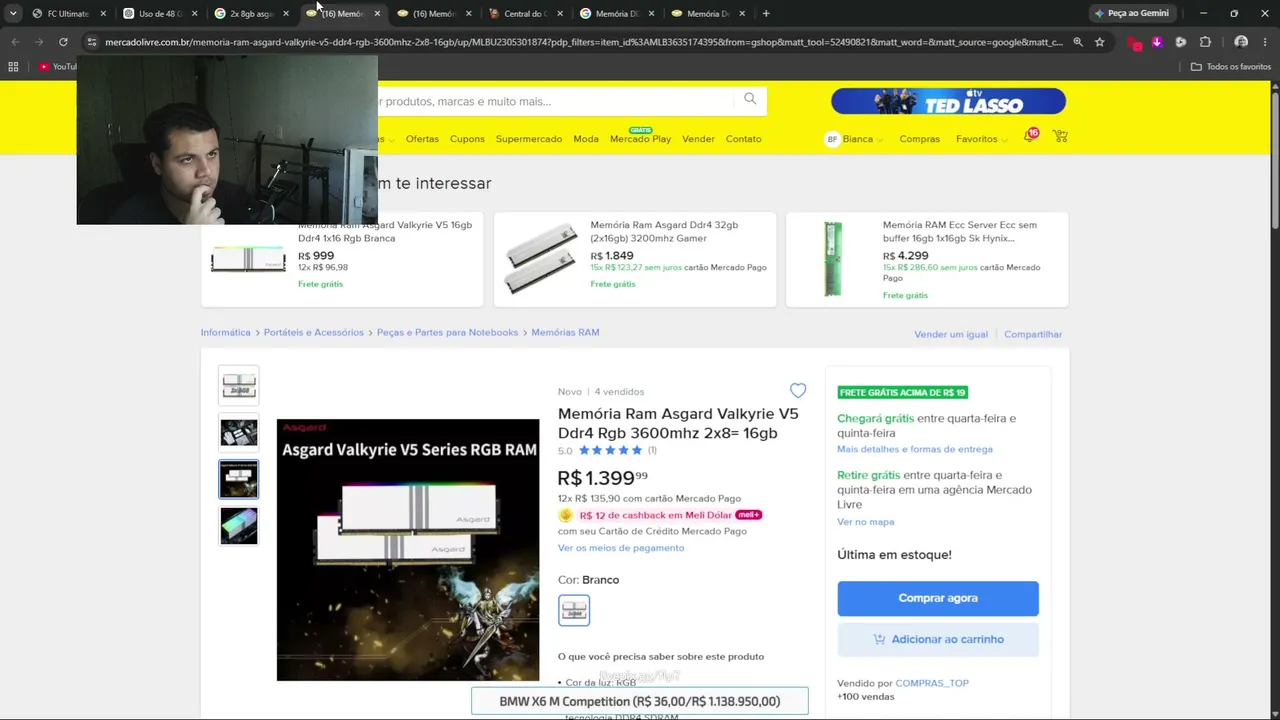Click the main Asgard Valkyrie product image
1280x720 pixels.
pyautogui.click(x=408, y=549)
